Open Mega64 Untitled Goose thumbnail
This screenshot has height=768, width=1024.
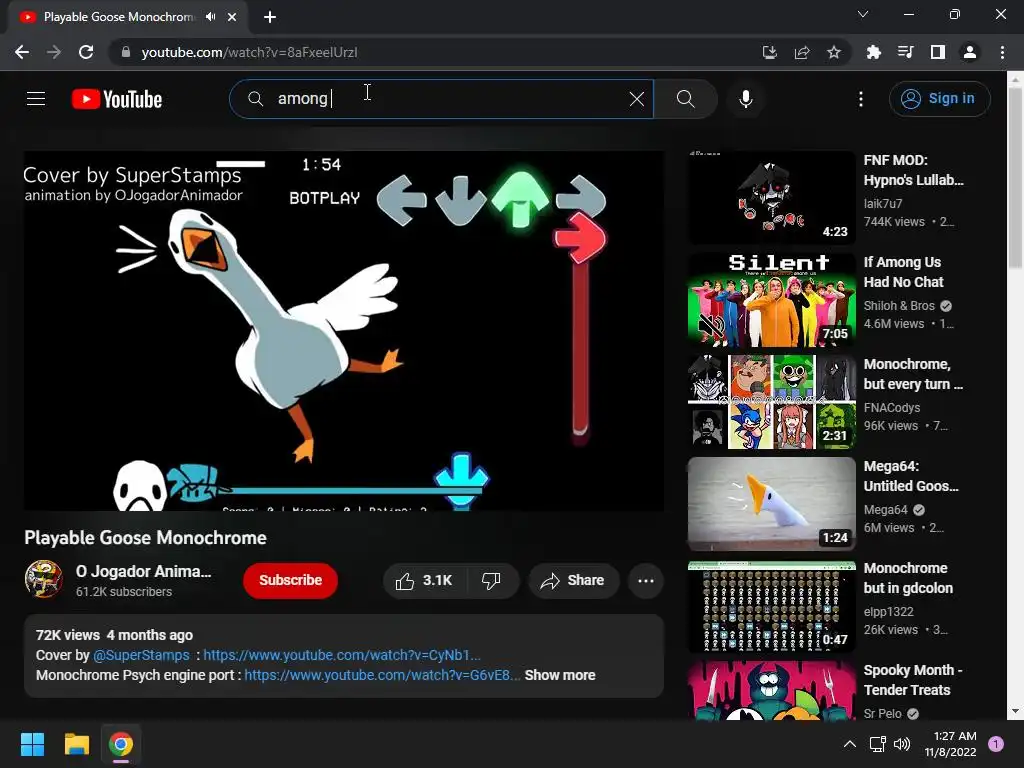coord(771,504)
